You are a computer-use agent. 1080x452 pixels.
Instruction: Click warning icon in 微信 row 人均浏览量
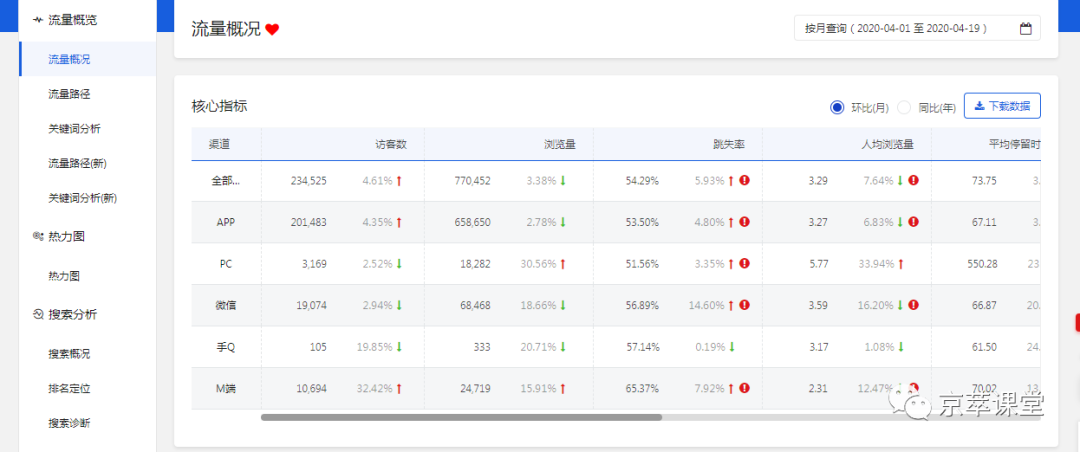coord(914,305)
